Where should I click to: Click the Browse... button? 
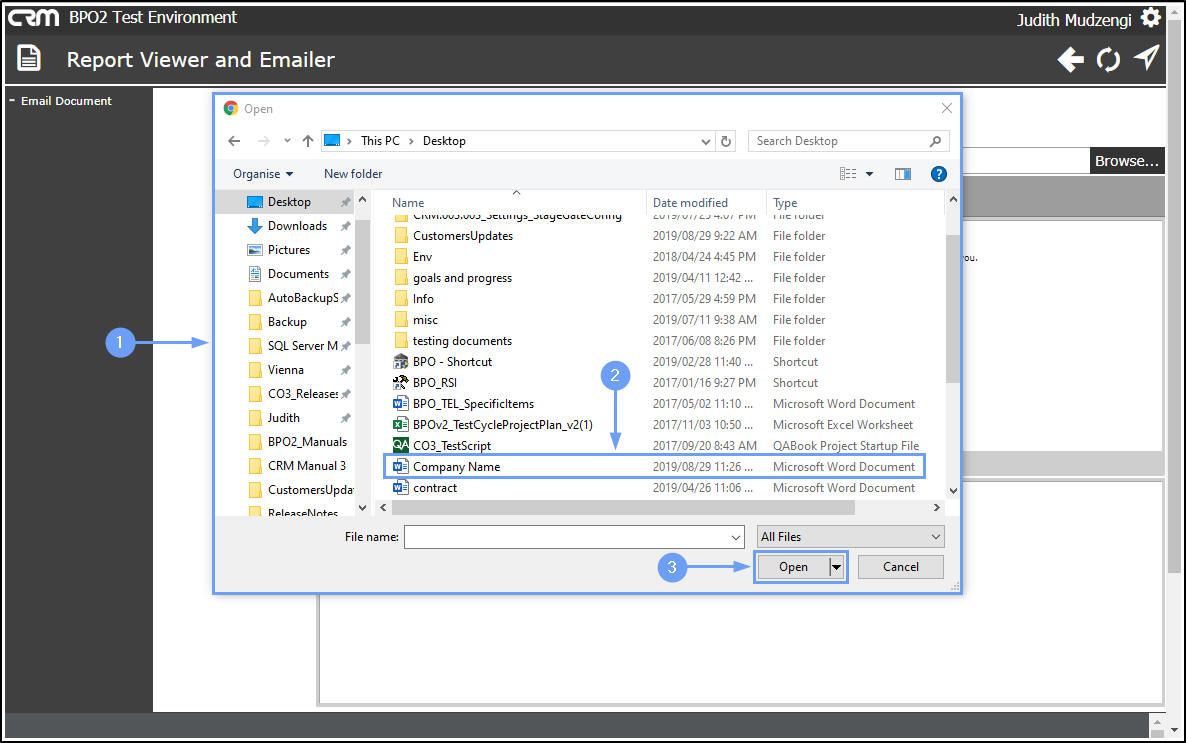[x=1126, y=160]
